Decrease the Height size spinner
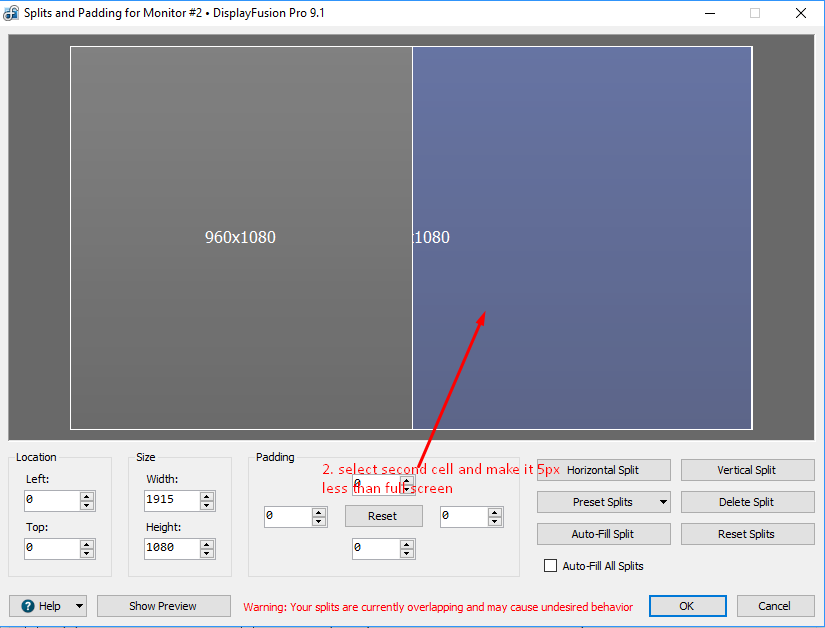 tap(207, 554)
